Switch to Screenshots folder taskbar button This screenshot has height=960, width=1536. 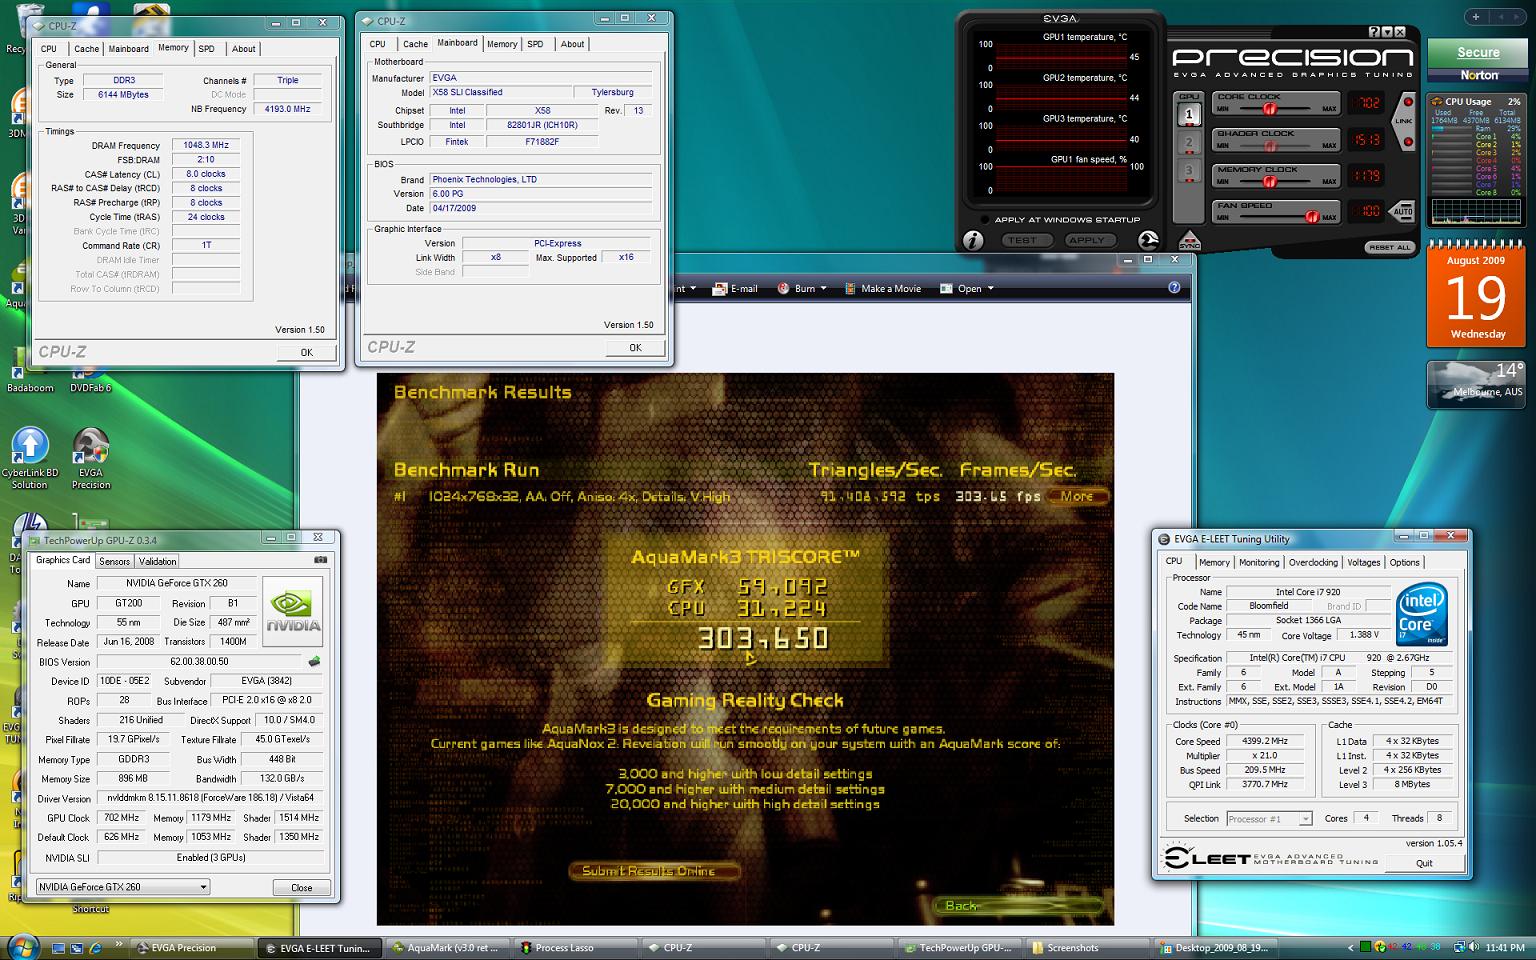tap(1087, 947)
